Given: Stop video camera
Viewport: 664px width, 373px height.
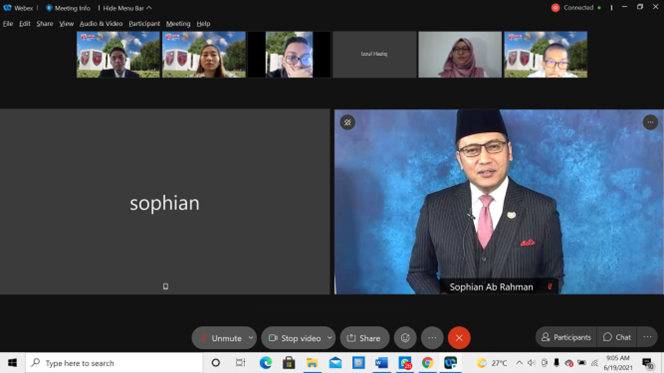Looking at the screenshot, I should click(x=295, y=338).
